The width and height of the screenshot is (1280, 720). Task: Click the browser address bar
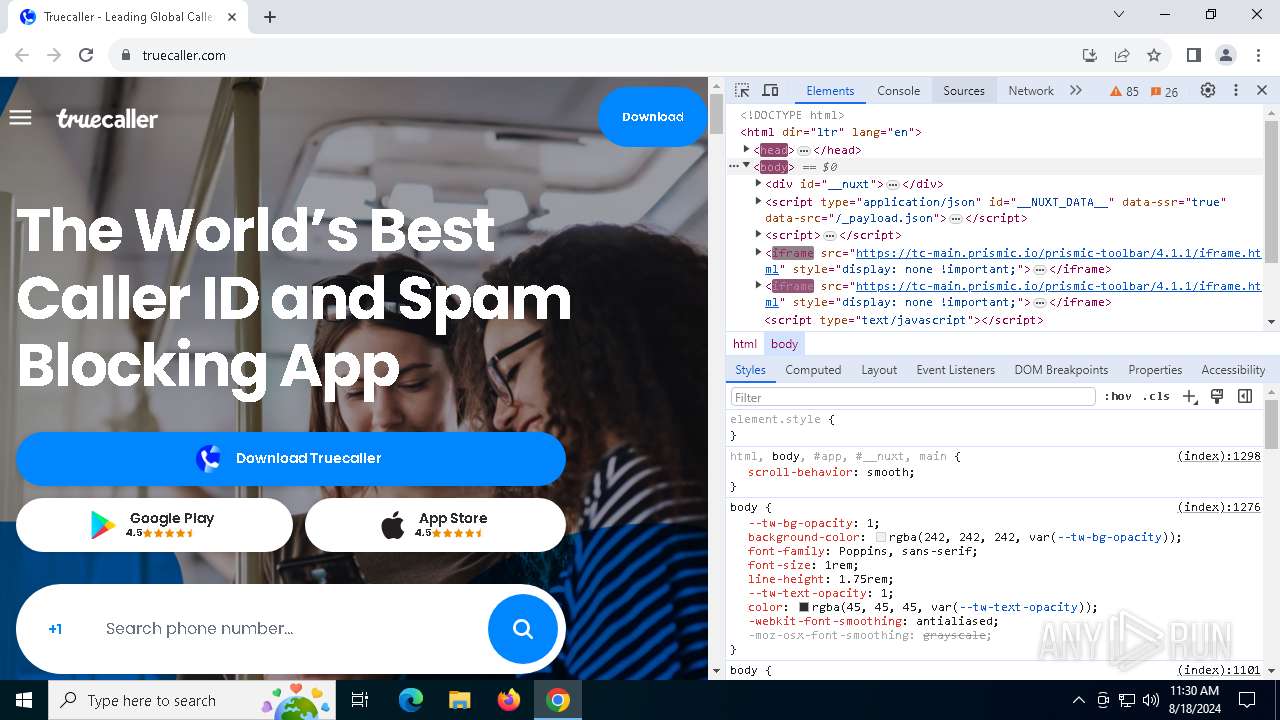600,55
